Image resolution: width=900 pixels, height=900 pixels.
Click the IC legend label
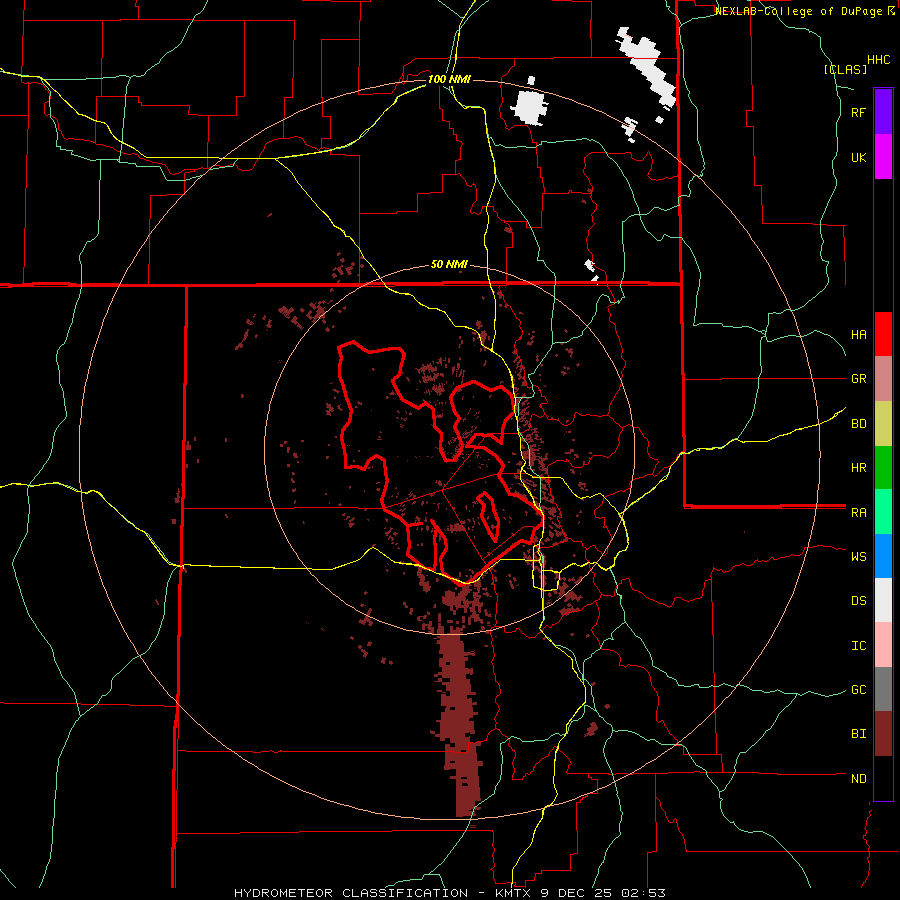[859, 645]
